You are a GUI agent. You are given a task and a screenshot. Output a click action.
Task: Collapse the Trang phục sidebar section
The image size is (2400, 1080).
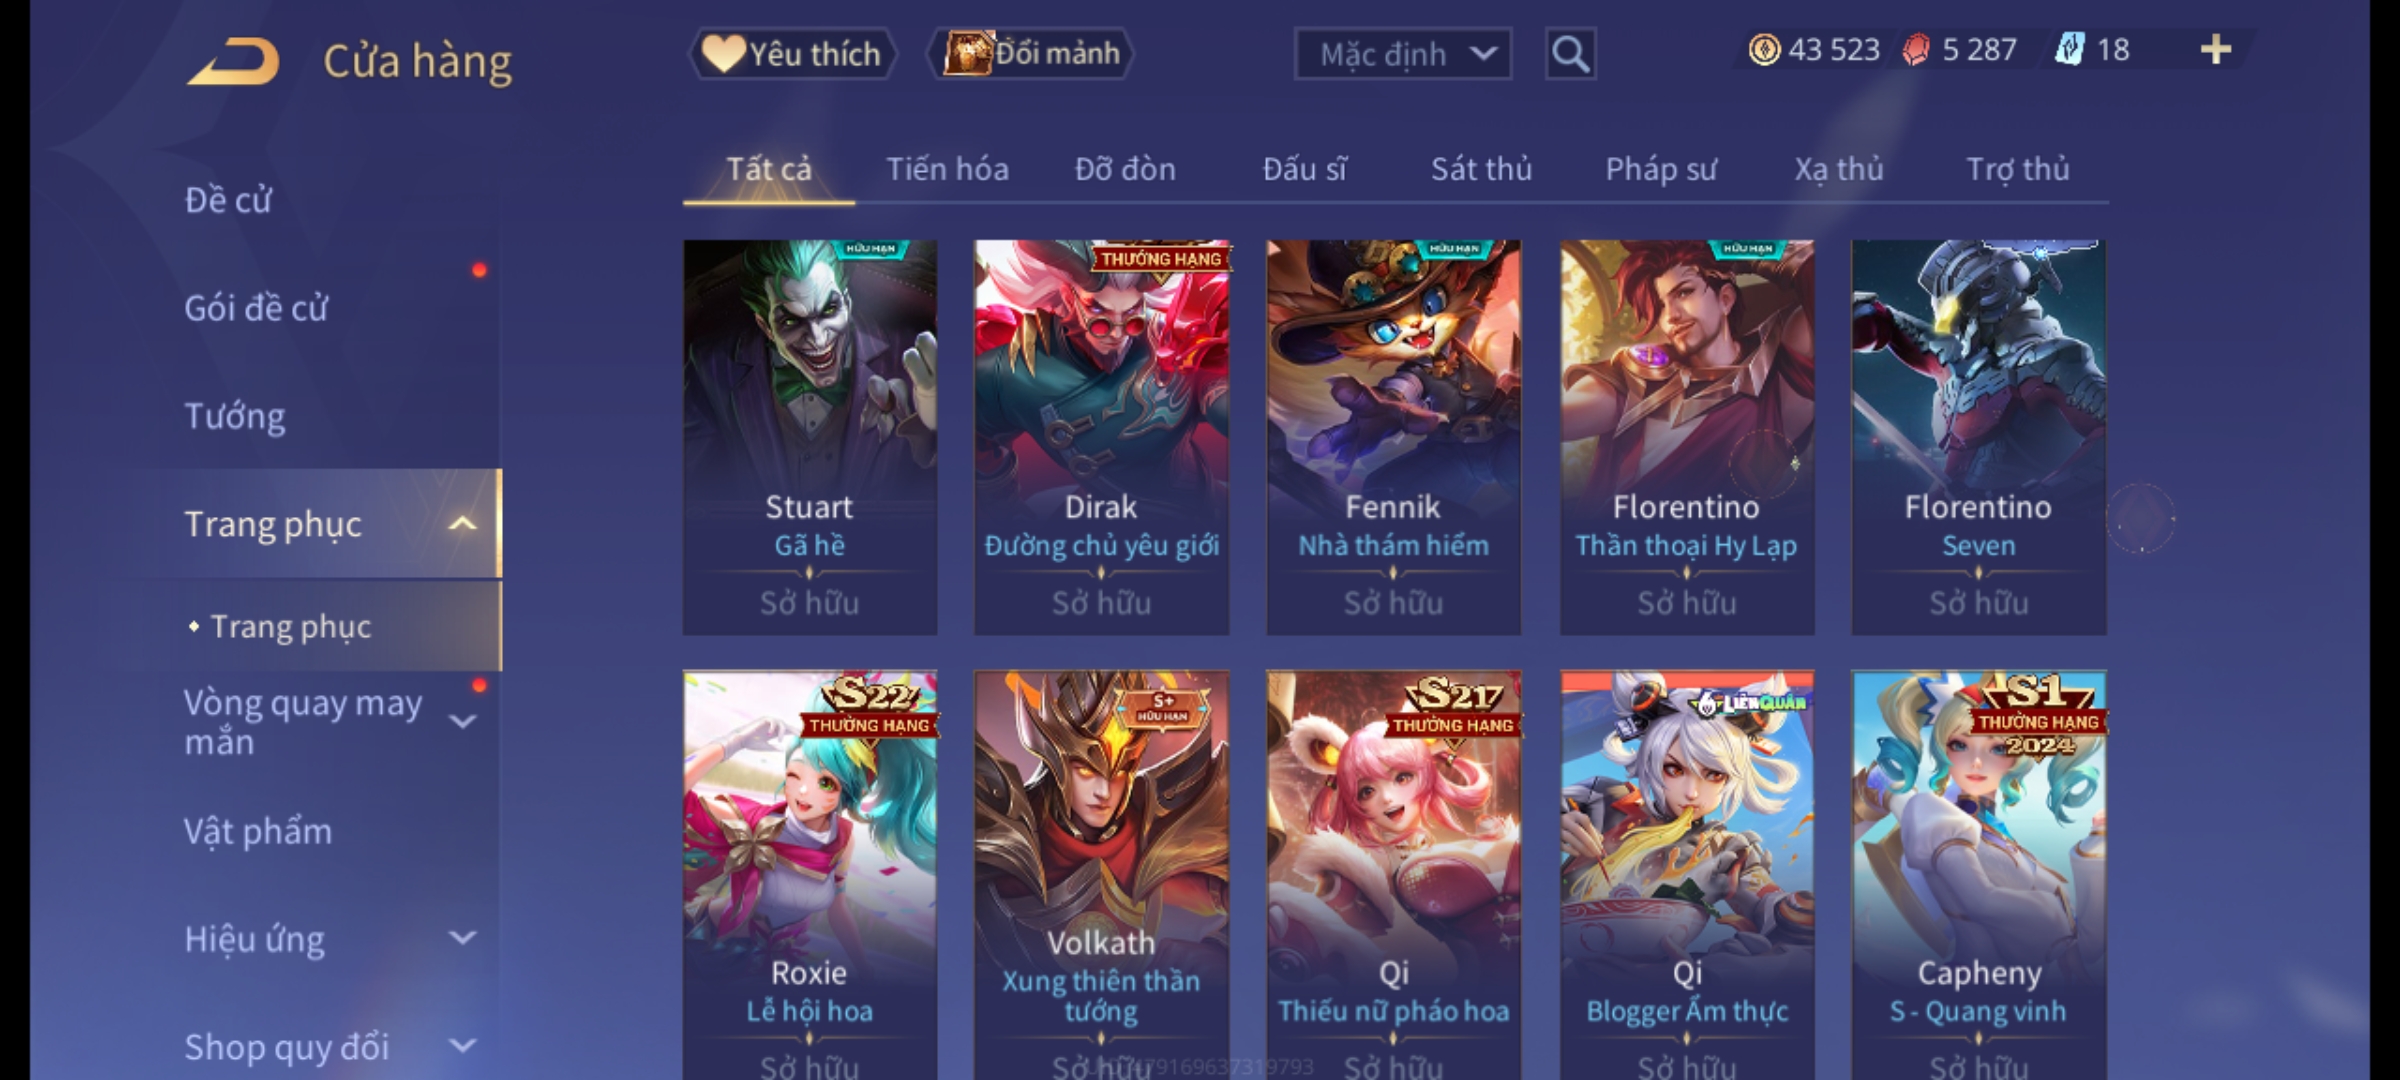pyautogui.click(x=462, y=523)
